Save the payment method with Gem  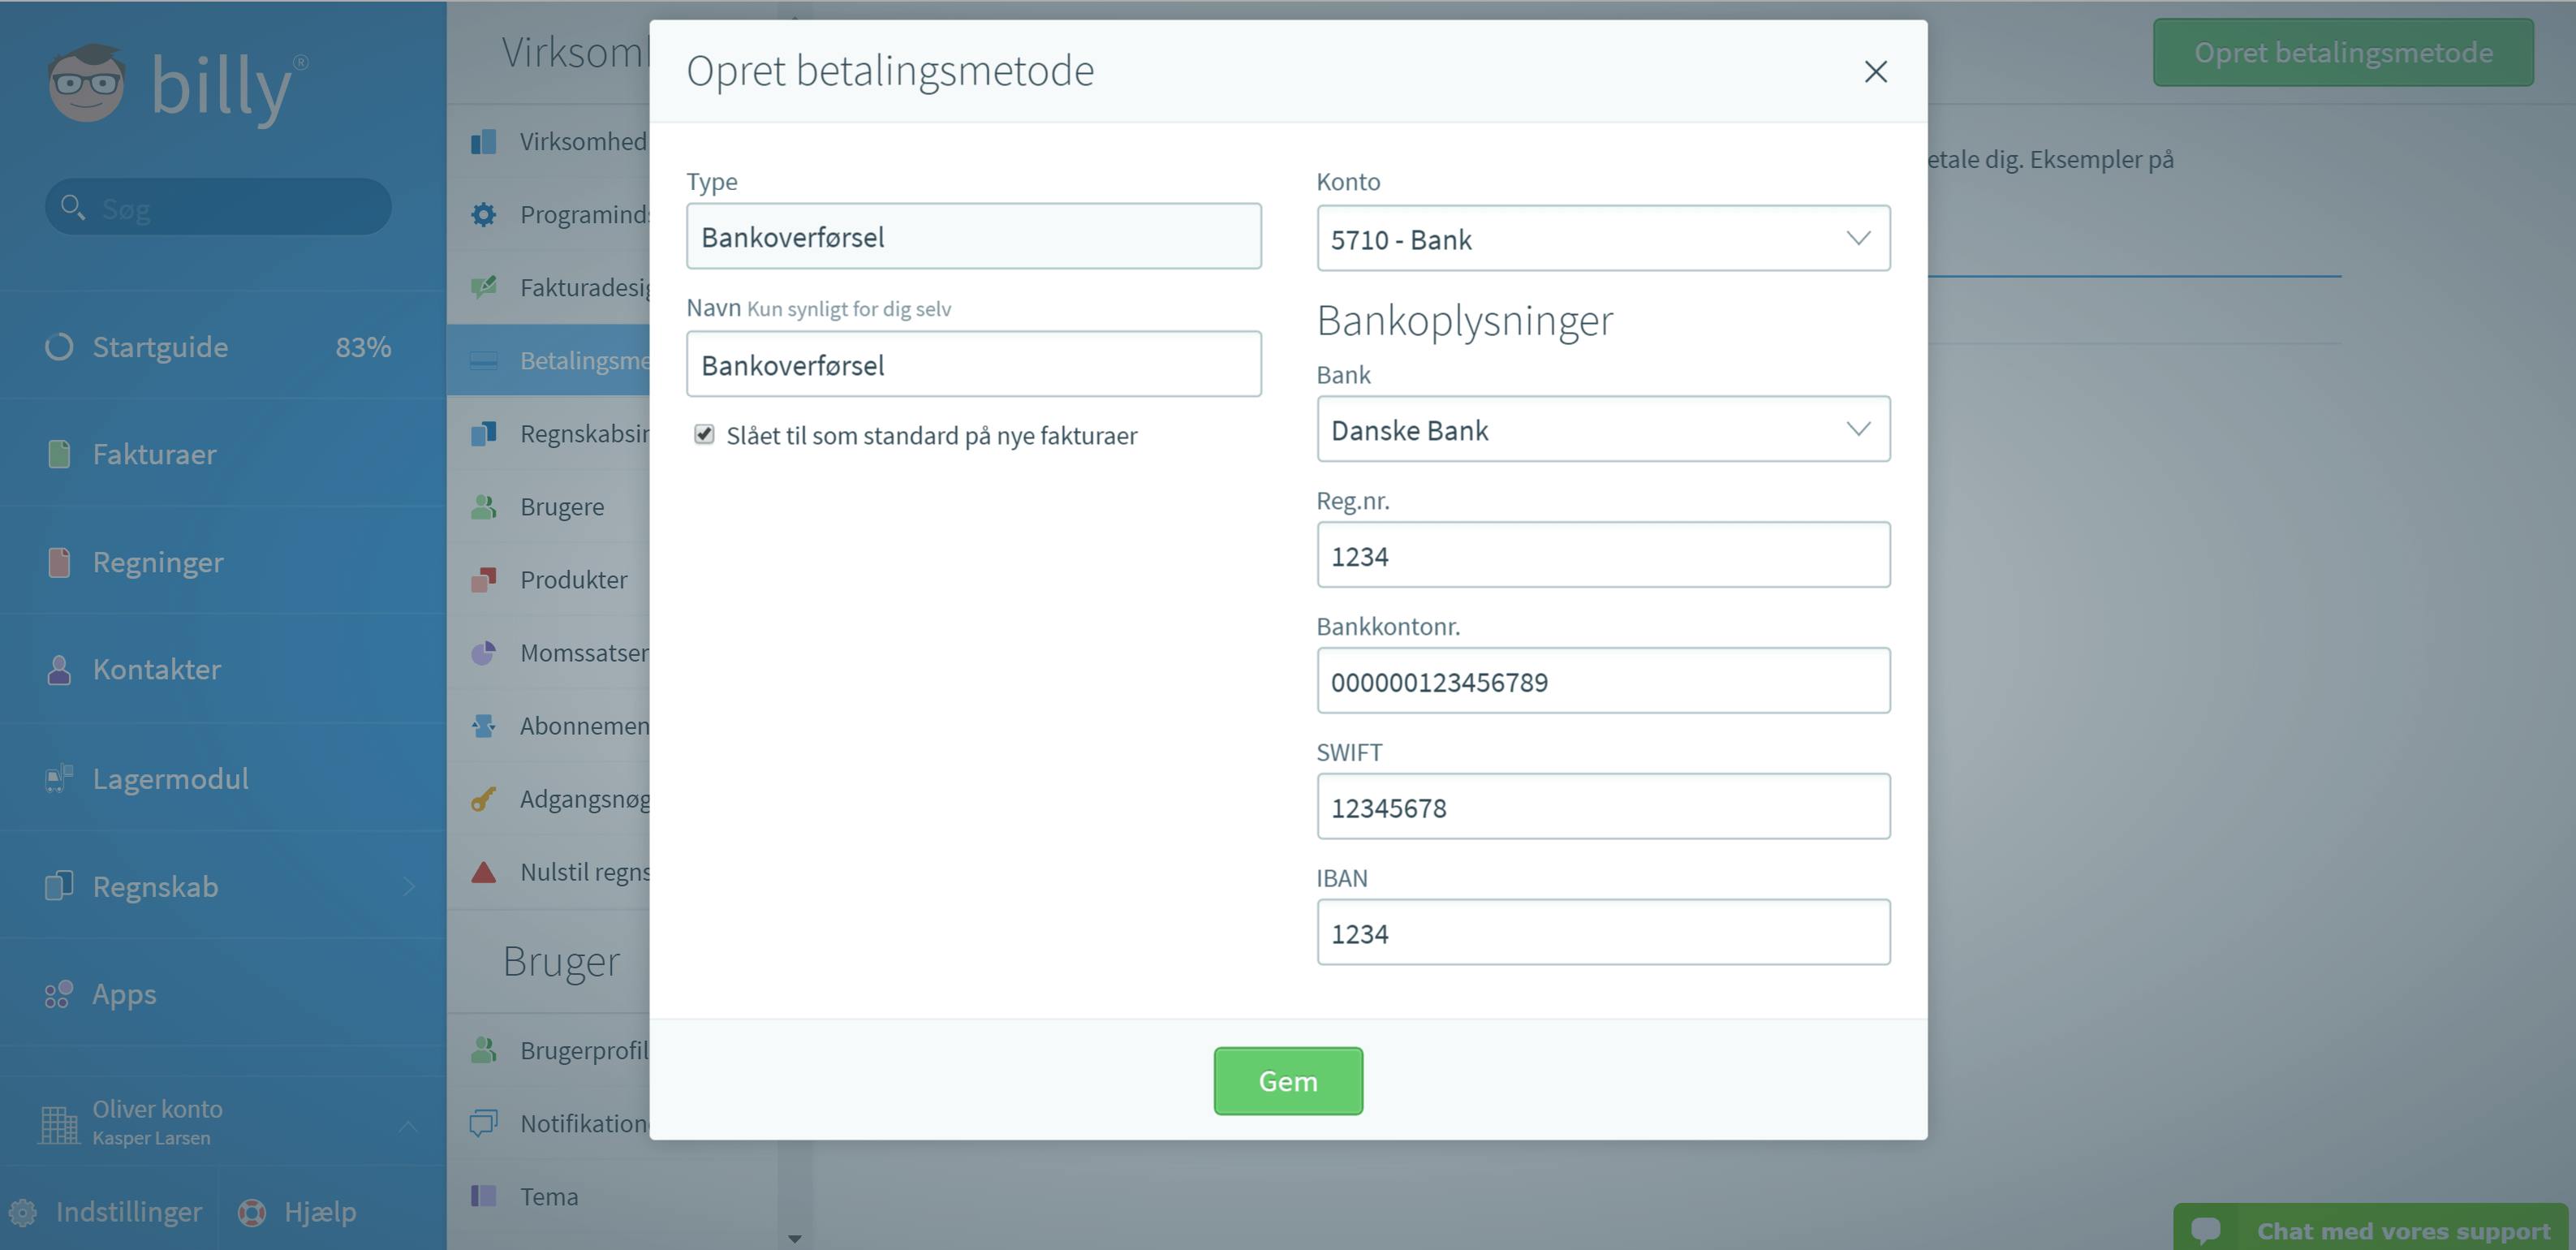(x=1288, y=1081)
